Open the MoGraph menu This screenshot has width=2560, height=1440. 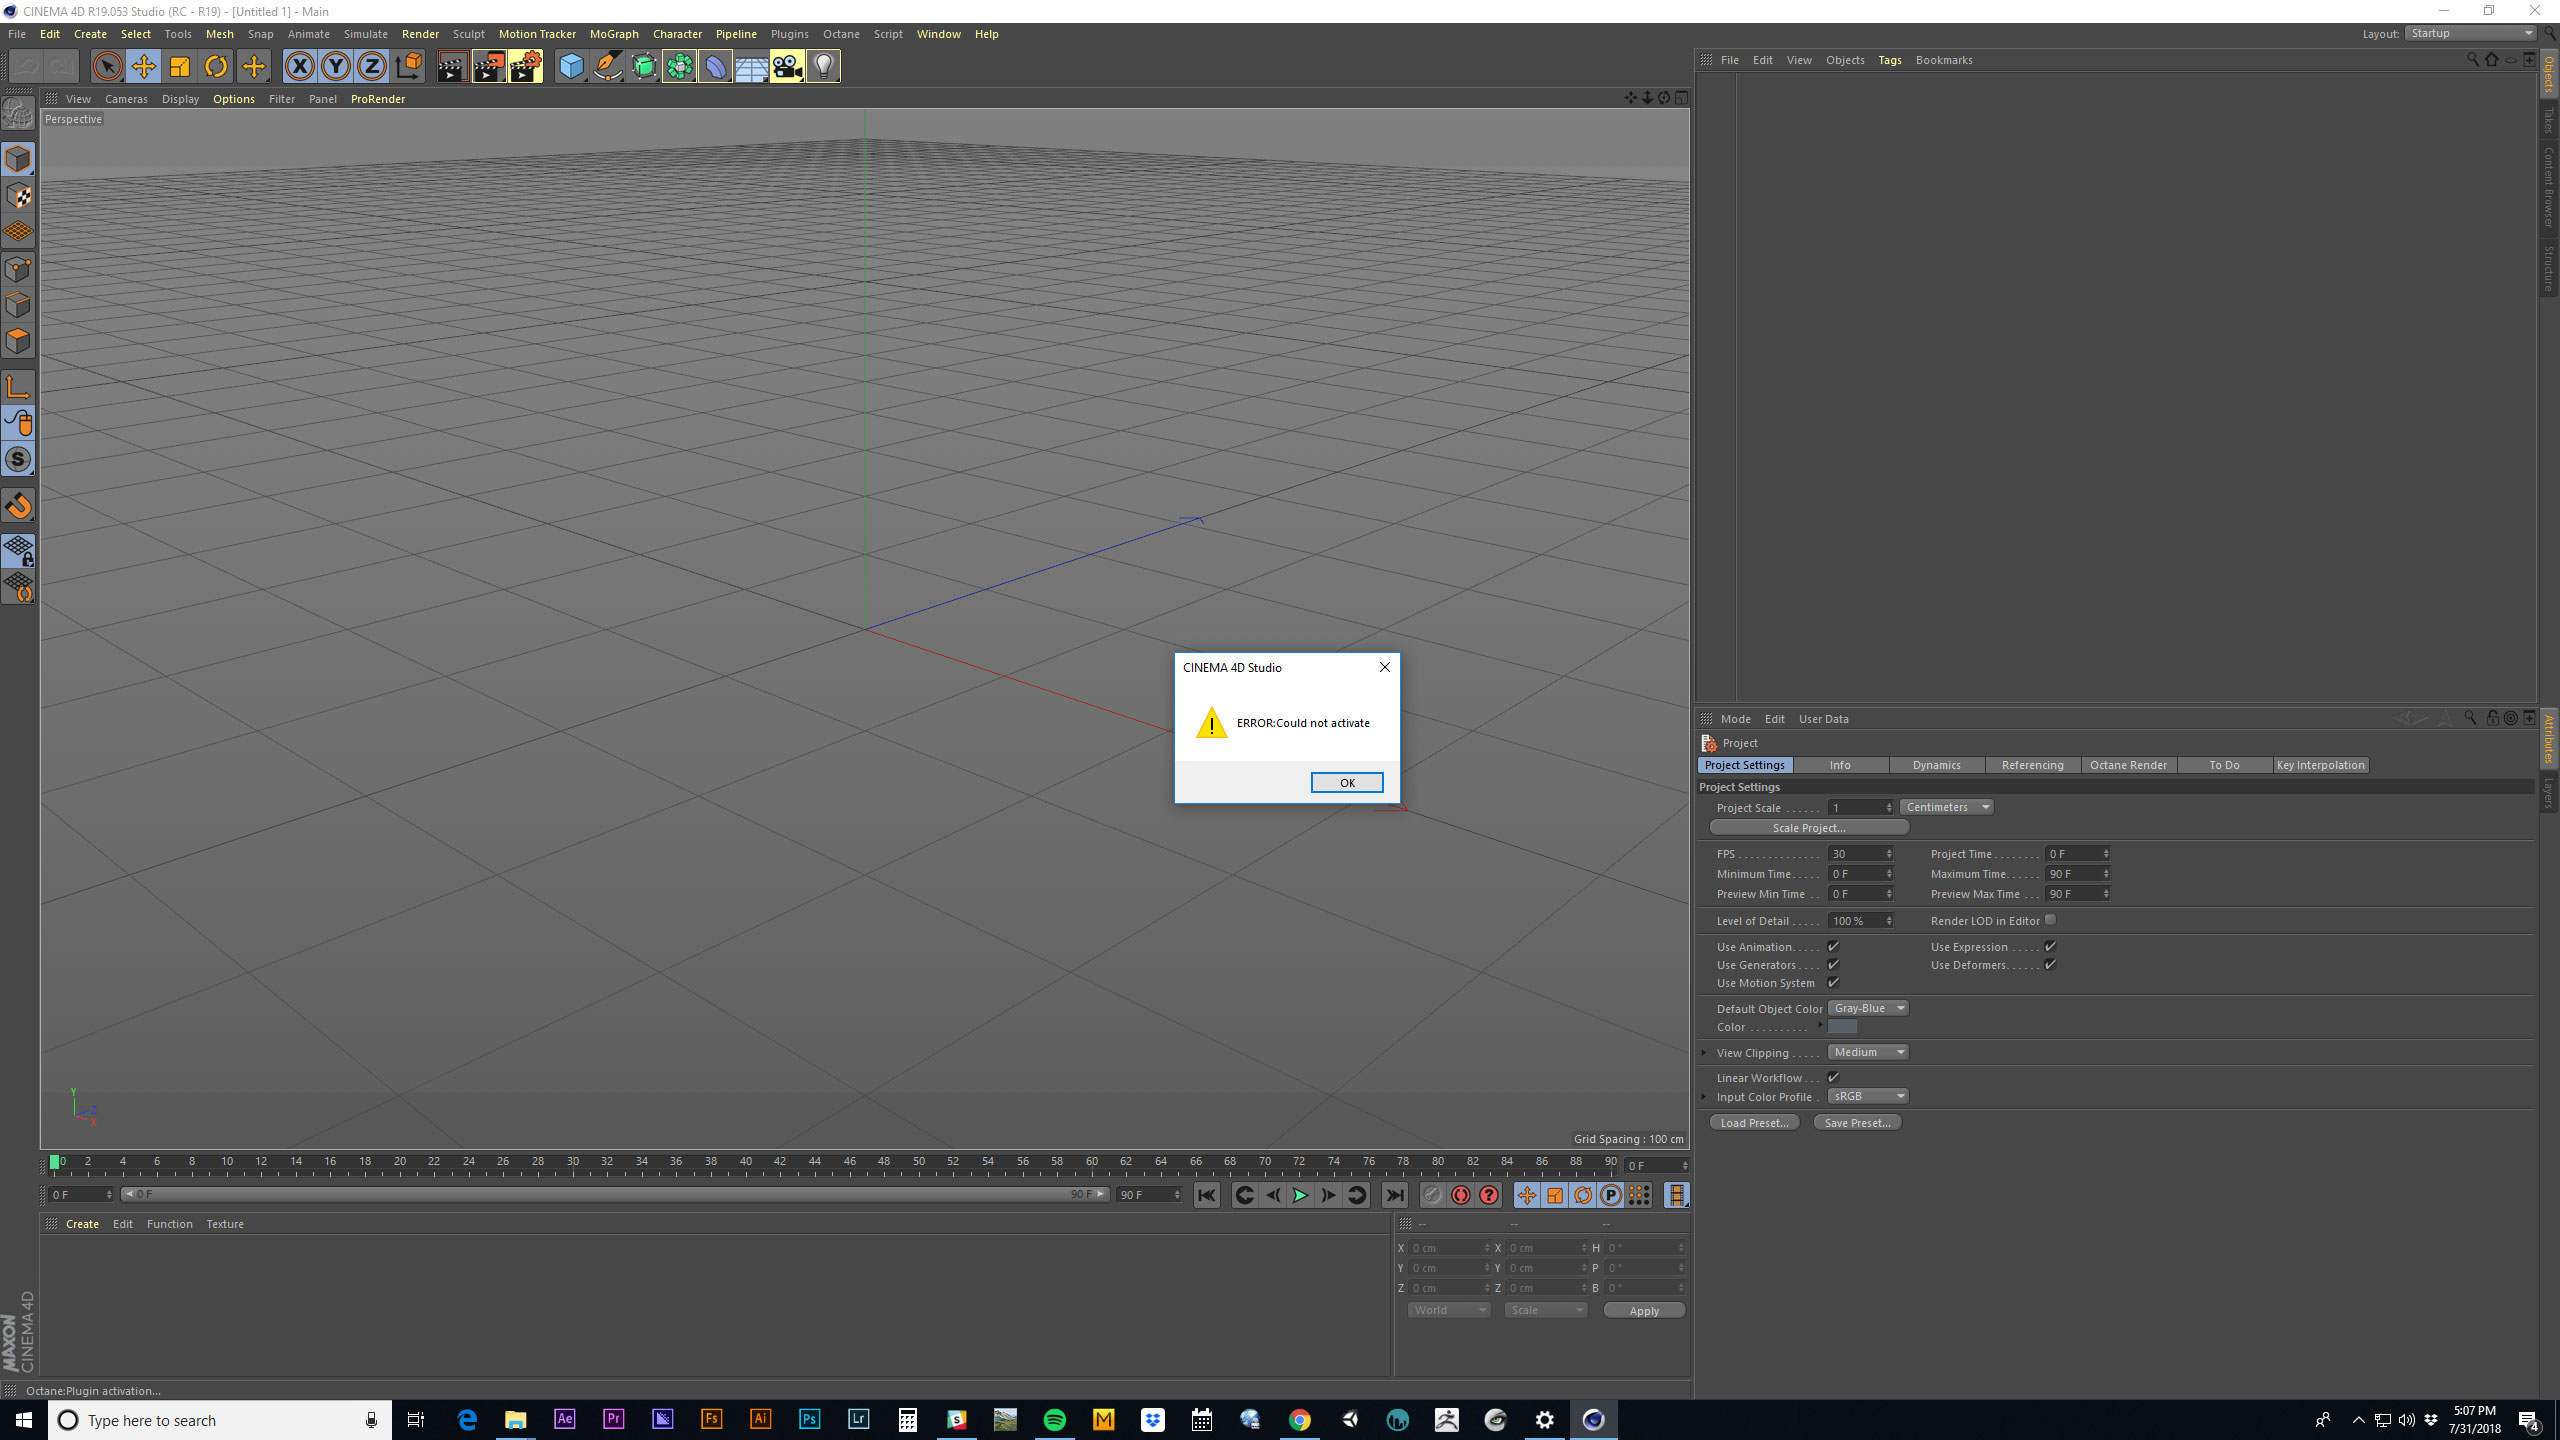613,34
